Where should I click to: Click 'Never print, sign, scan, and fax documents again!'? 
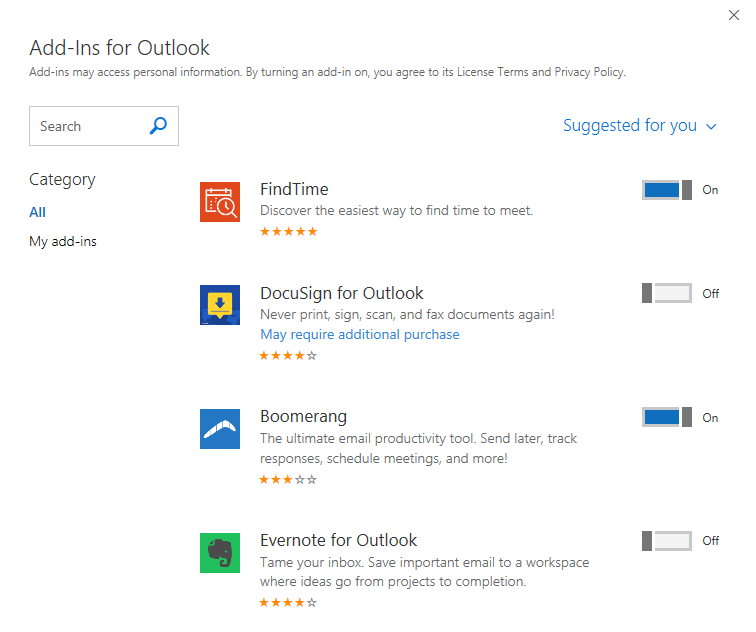(x=407, y=315)
